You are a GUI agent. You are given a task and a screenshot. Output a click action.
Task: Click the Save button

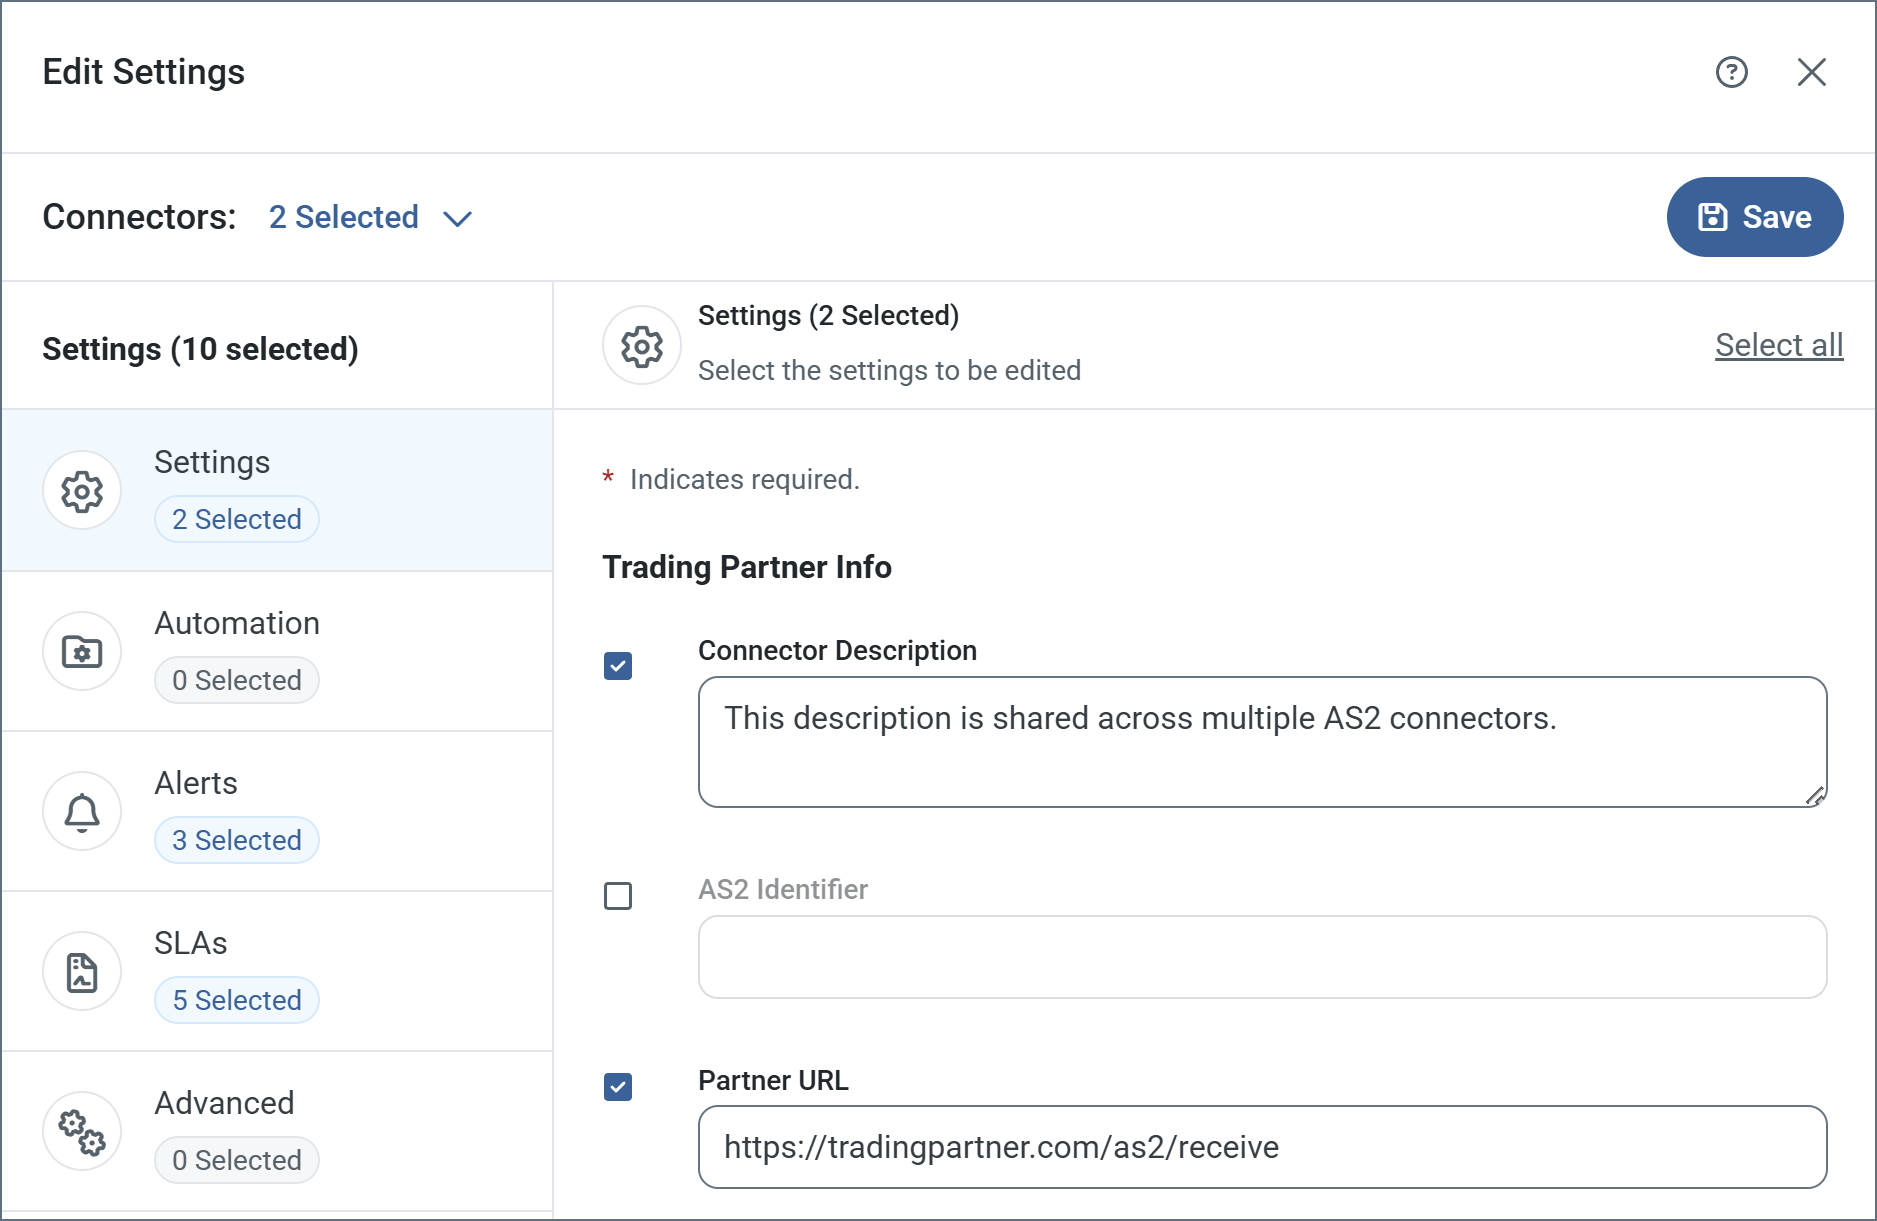pyautogui.click(x=1754, y=217)
